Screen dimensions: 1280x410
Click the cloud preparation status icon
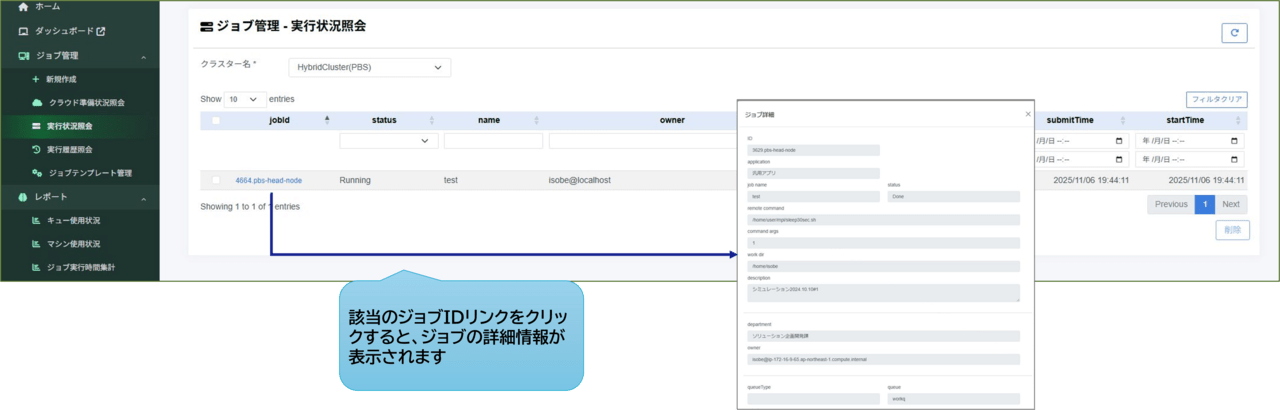pyautogui.click(x=37, y=102)
